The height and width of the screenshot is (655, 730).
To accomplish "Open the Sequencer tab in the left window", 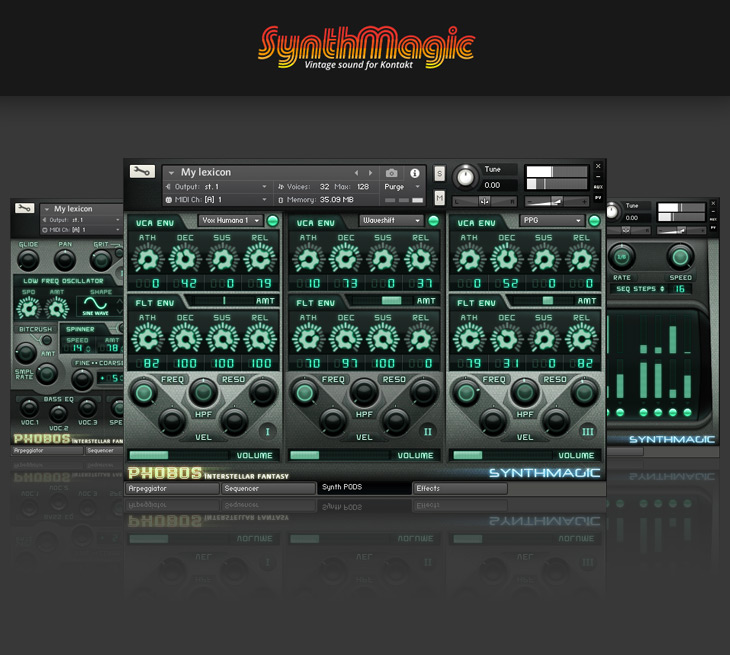I will (104, 451).
